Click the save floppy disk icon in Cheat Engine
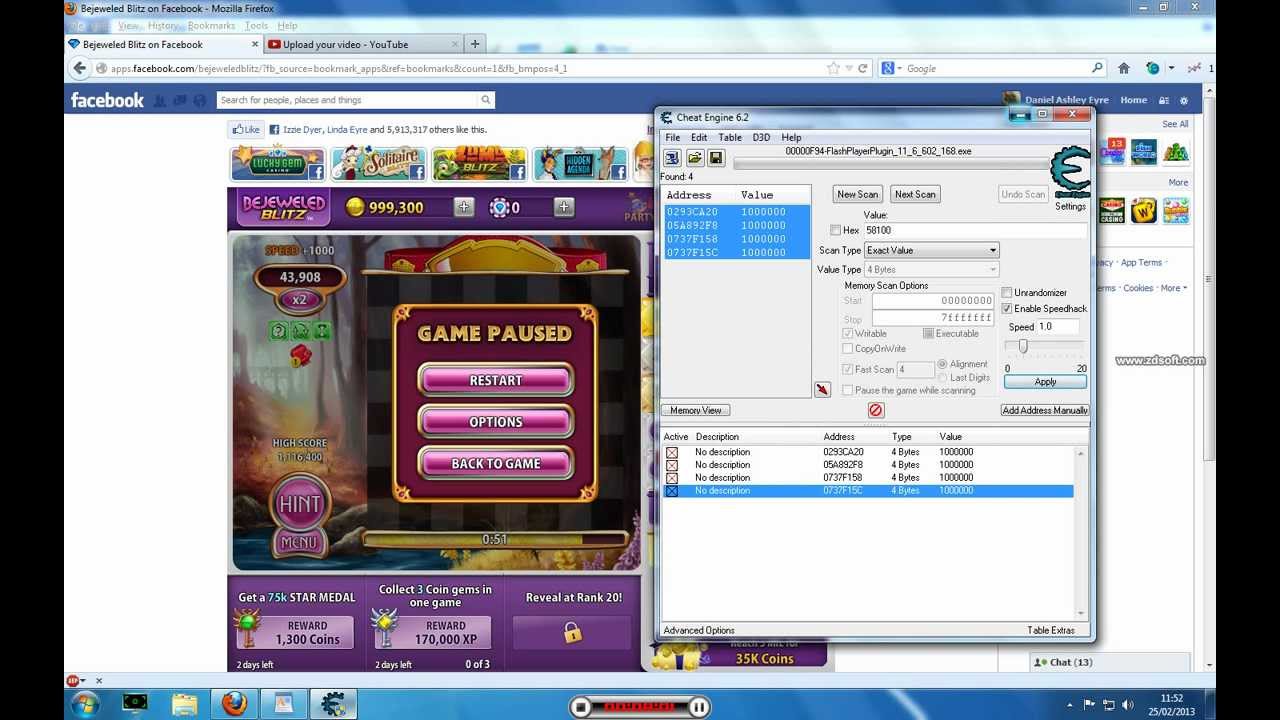 [x=716, y=158]
